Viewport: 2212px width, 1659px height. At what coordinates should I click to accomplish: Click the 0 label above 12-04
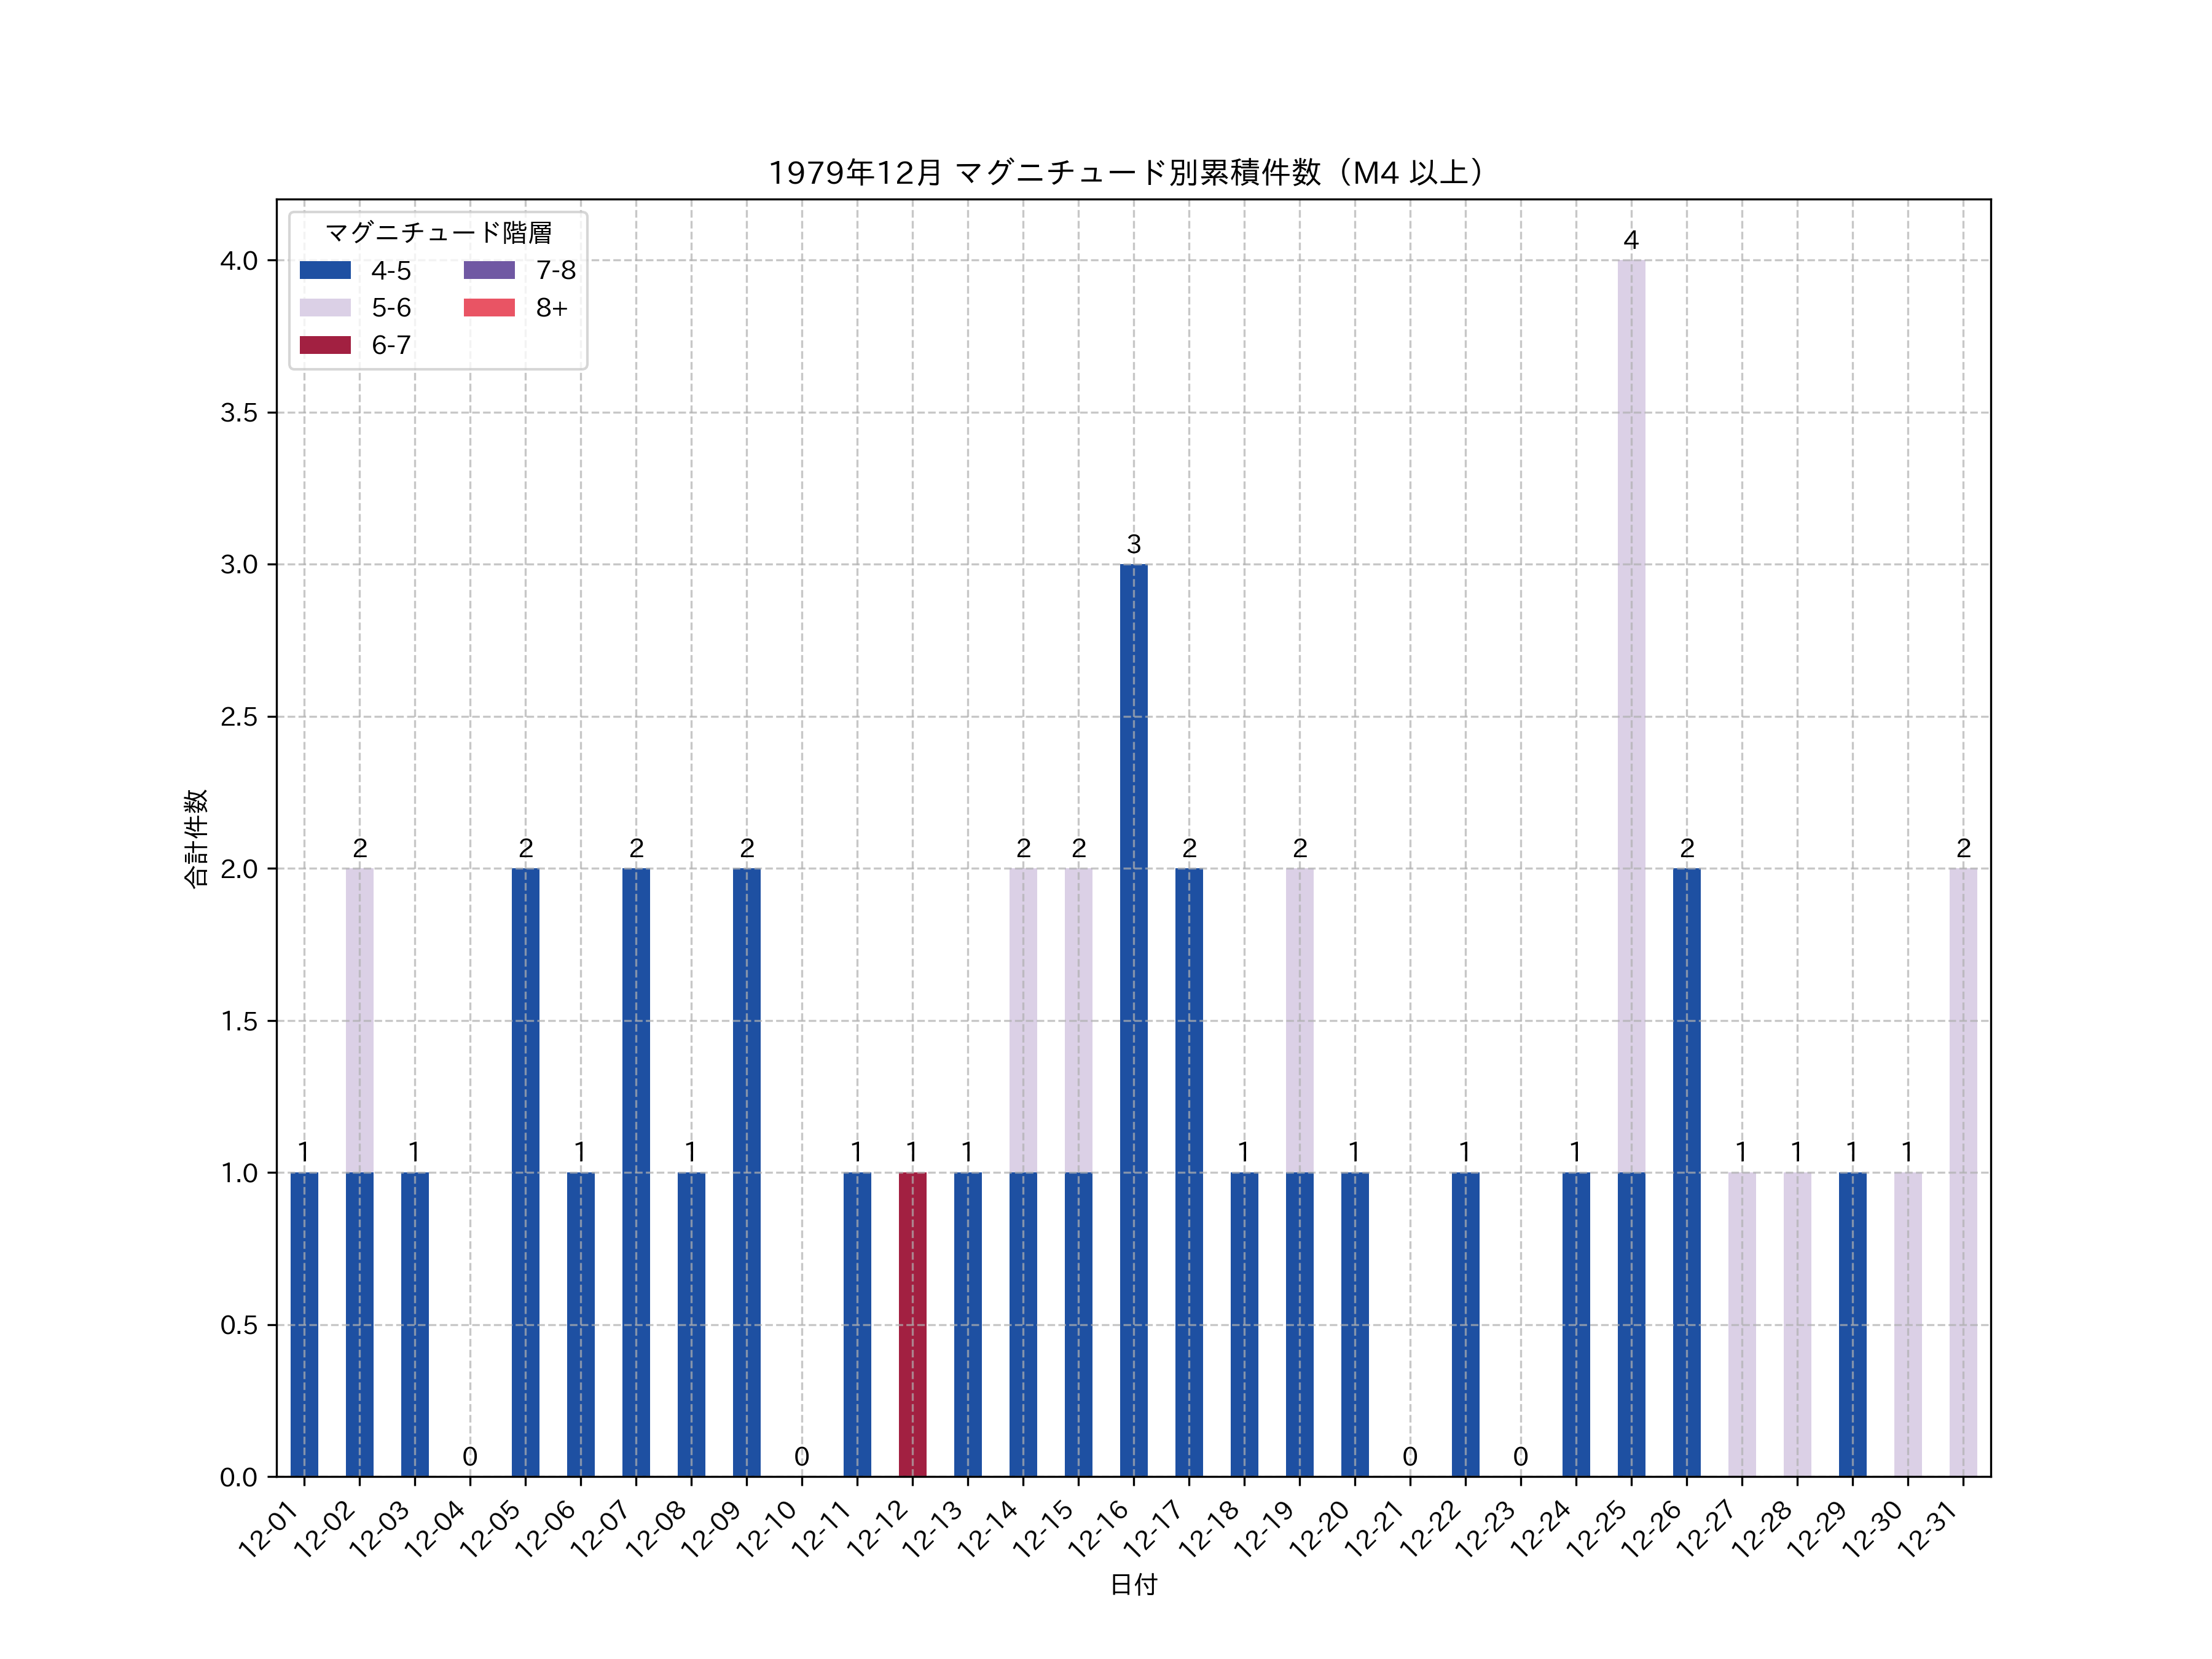click(470, 1456)
